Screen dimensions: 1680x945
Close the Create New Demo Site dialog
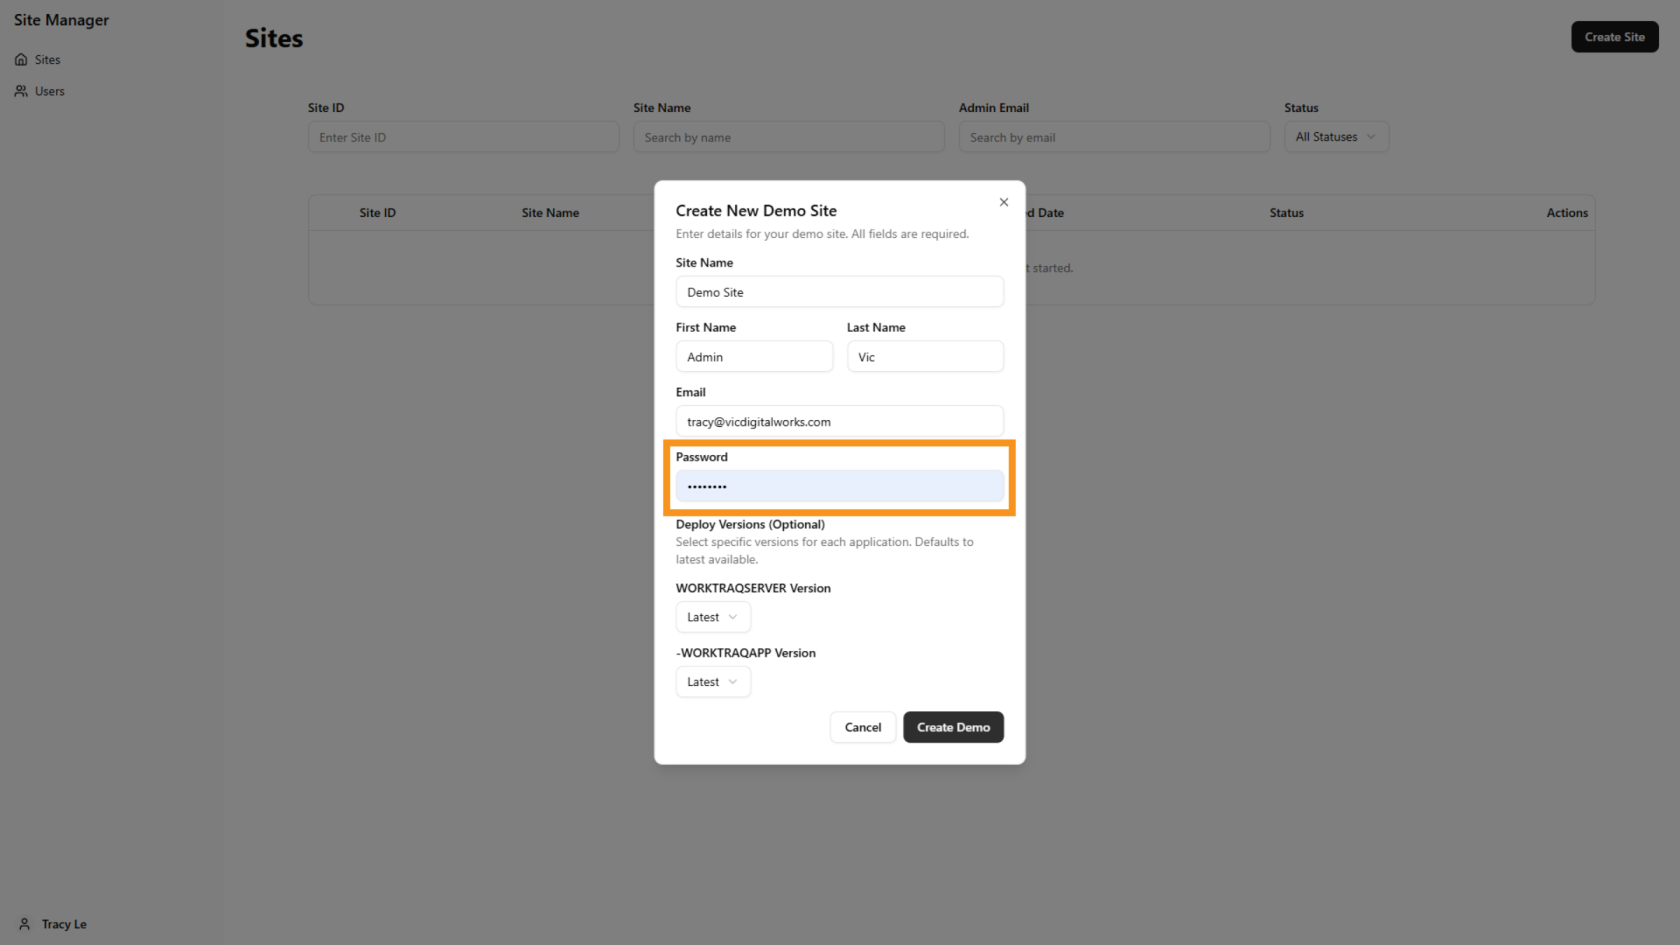[1003, 202]
